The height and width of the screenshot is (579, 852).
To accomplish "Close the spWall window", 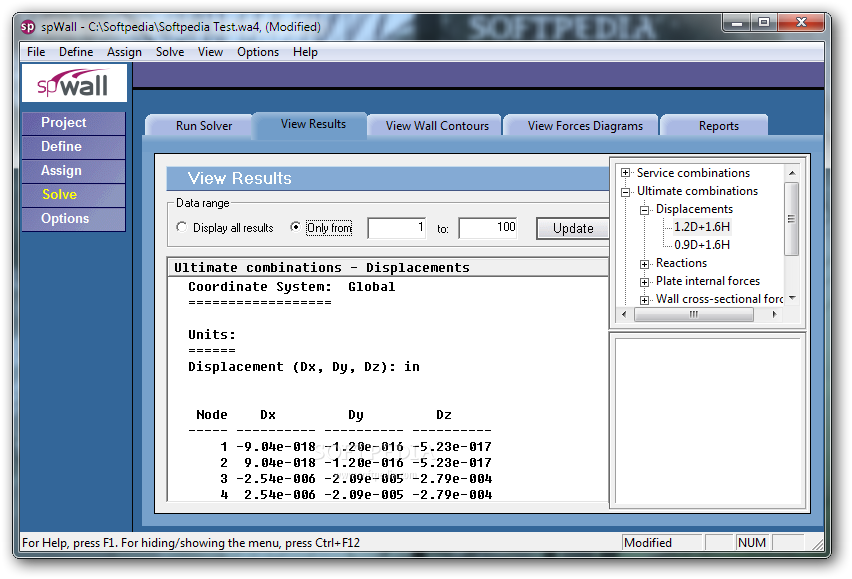I will tap(801, 22).
